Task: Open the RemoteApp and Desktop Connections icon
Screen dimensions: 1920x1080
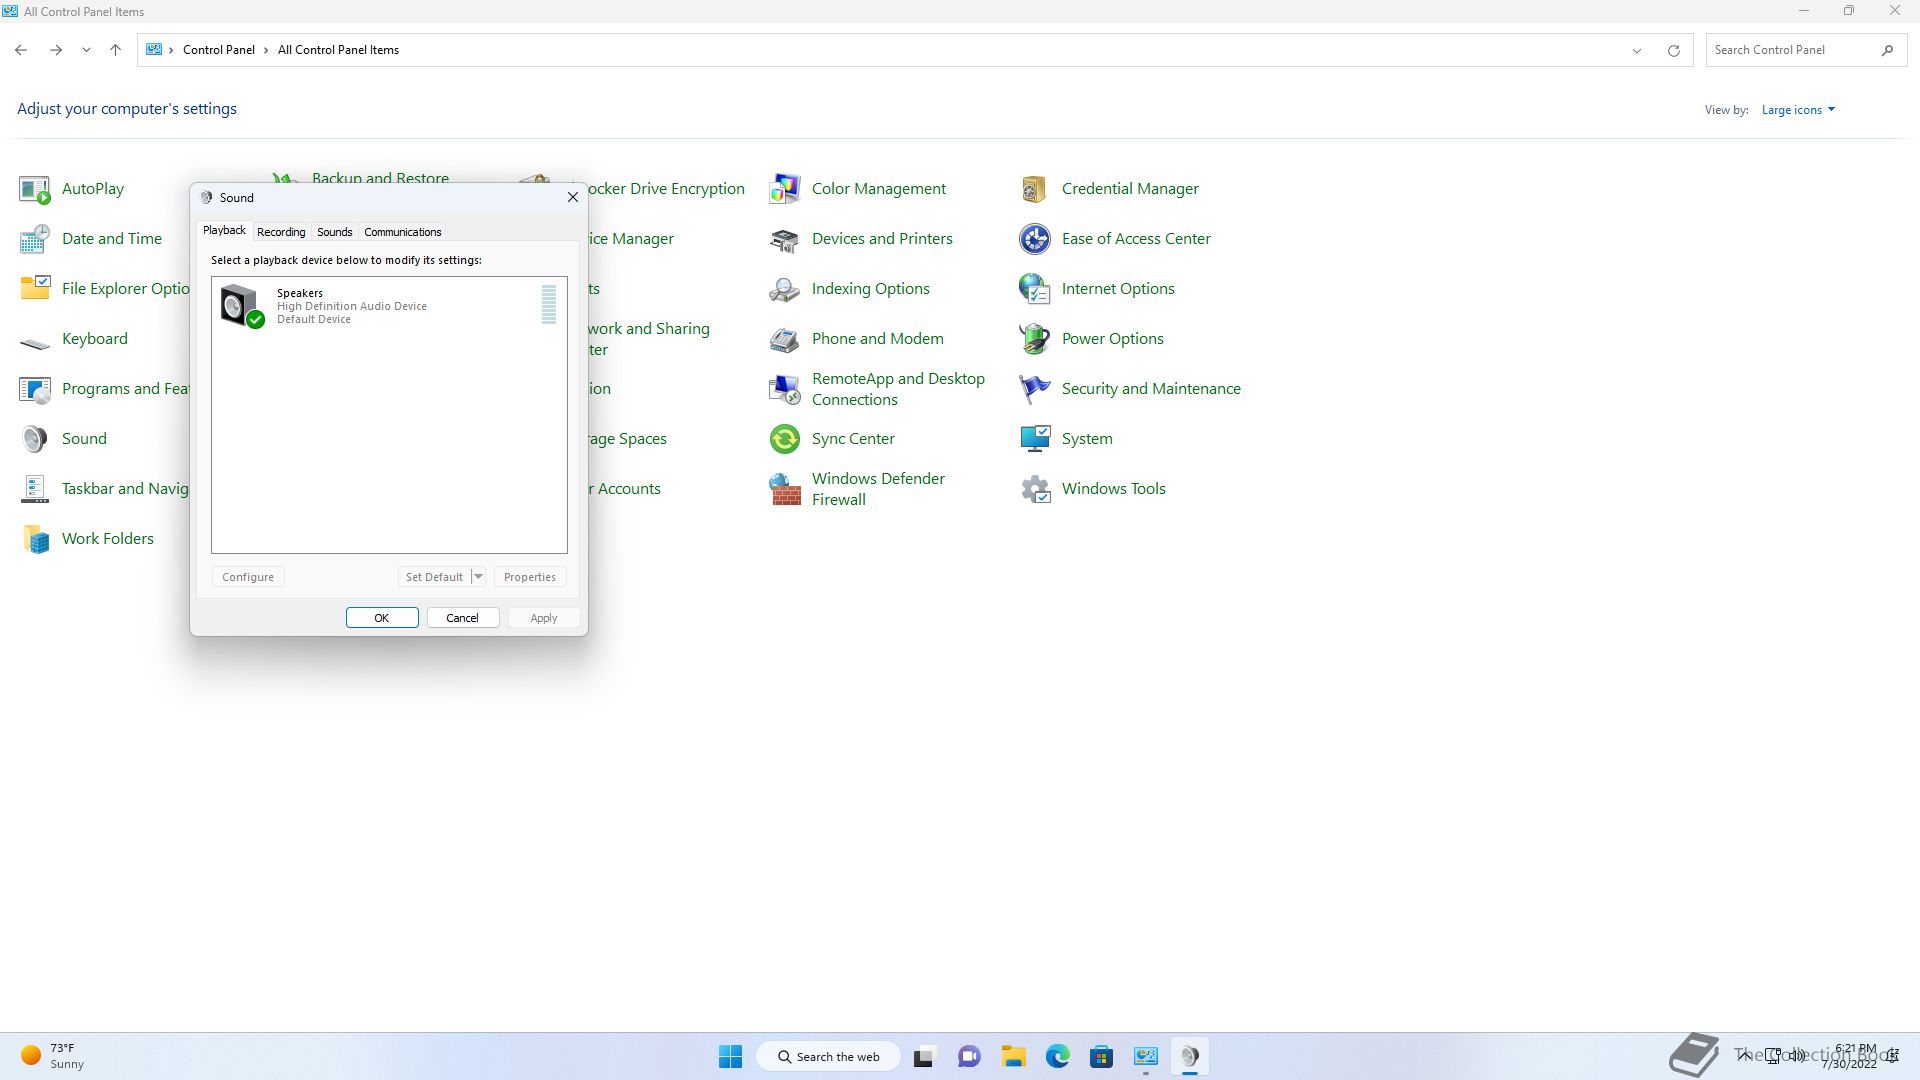Action: tap(785, 389)
